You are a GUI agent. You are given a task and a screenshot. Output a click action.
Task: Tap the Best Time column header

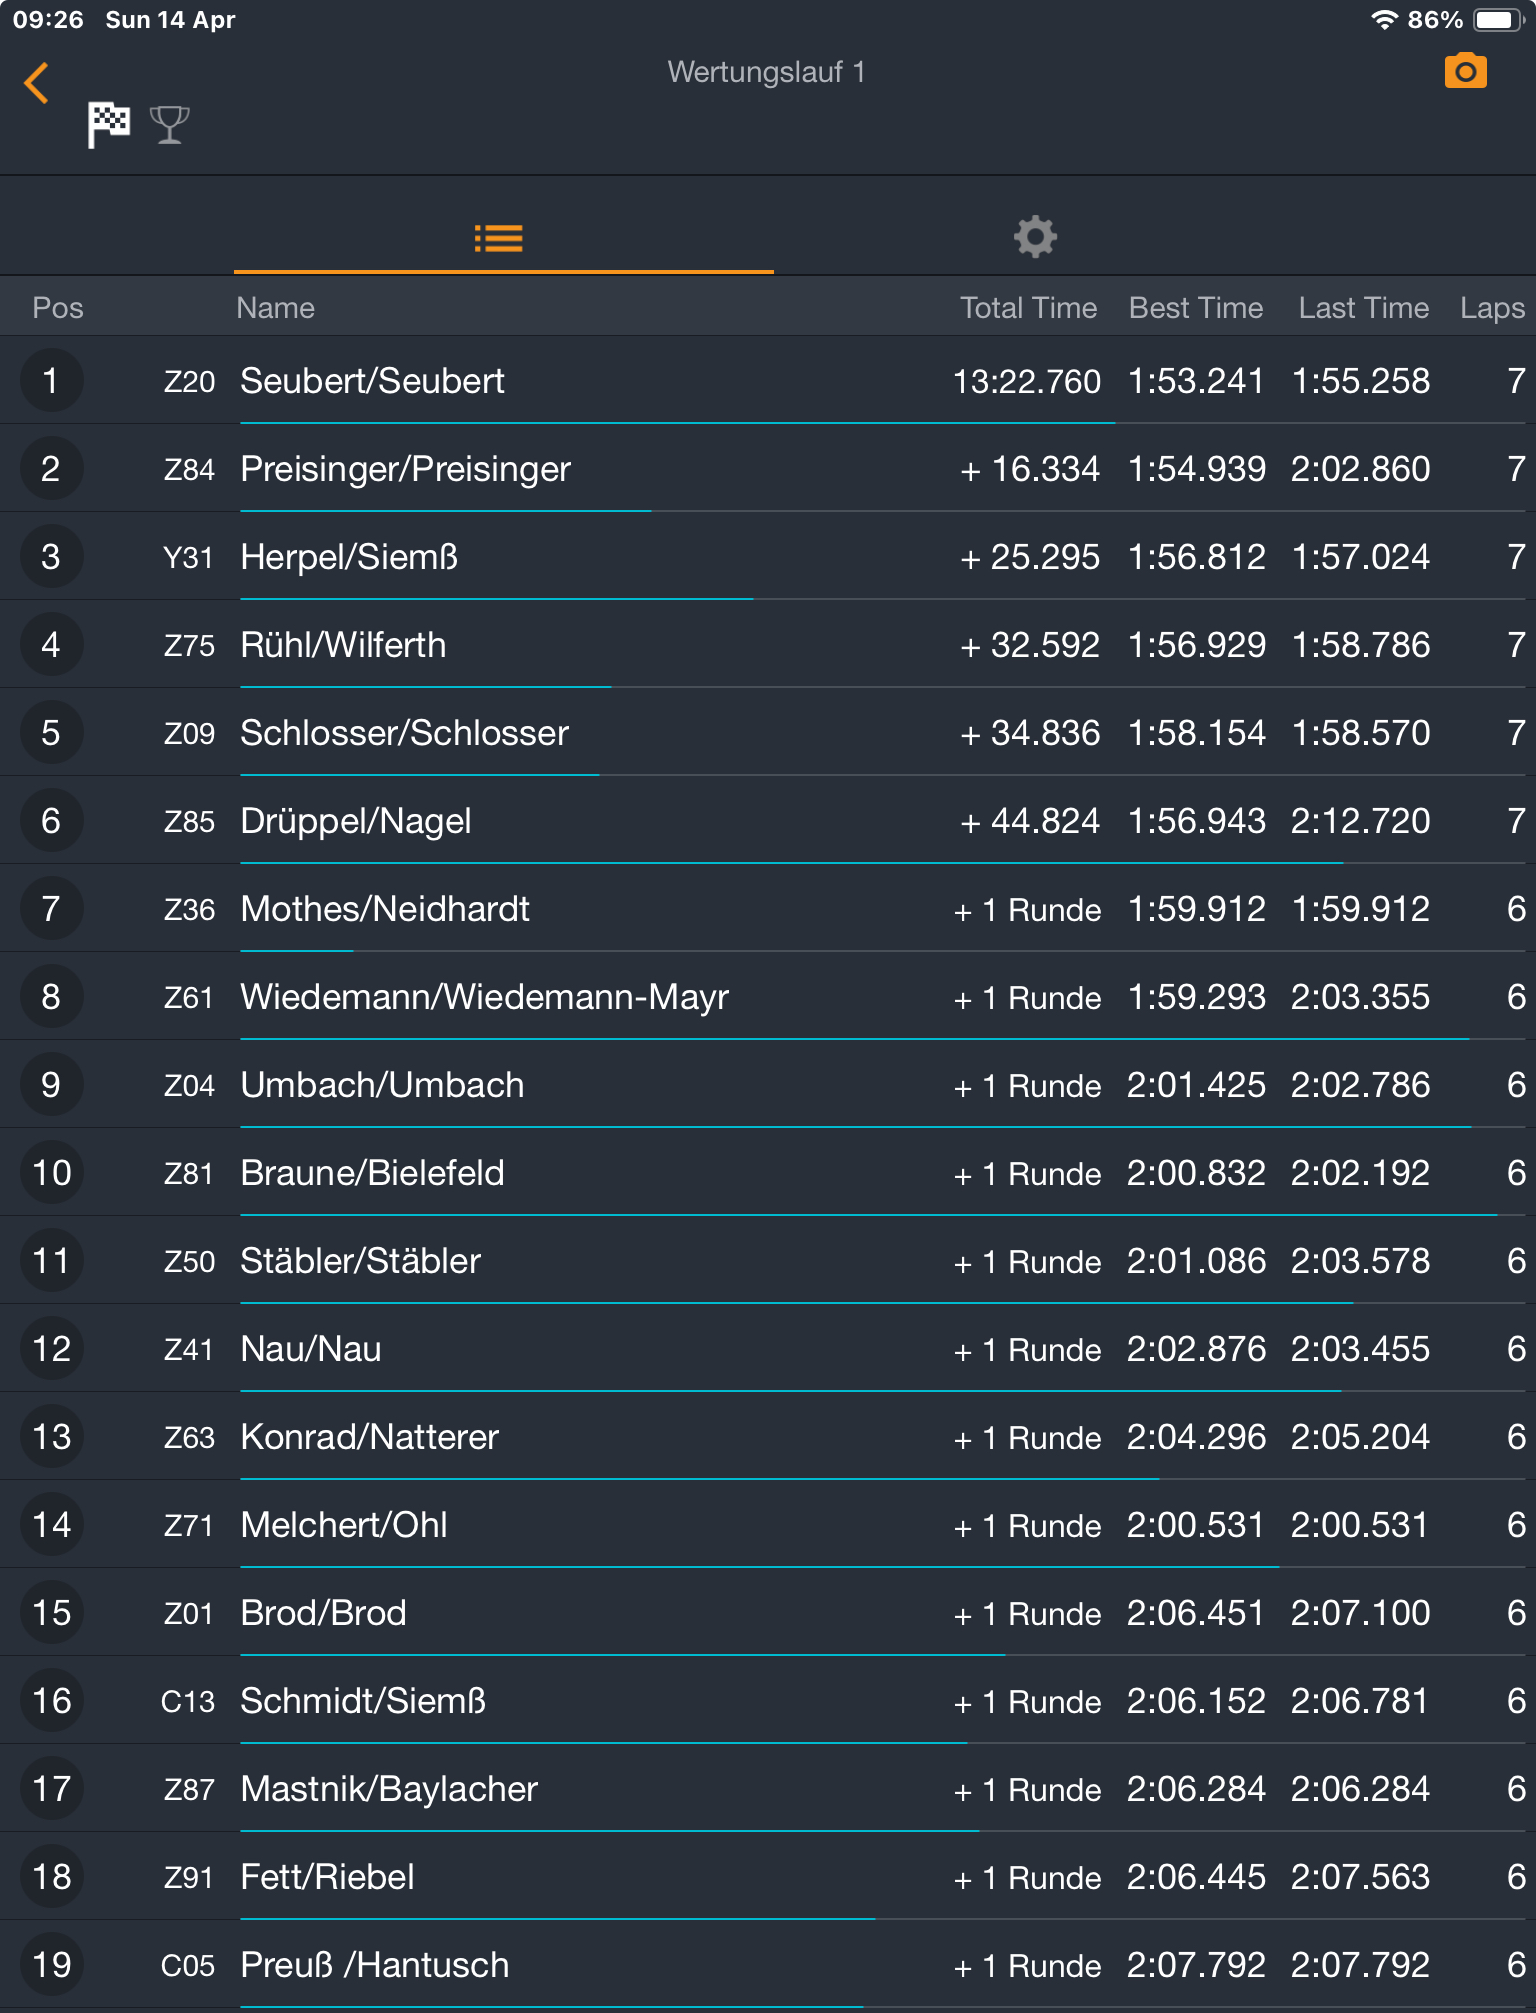click(x=1195, y=308)
